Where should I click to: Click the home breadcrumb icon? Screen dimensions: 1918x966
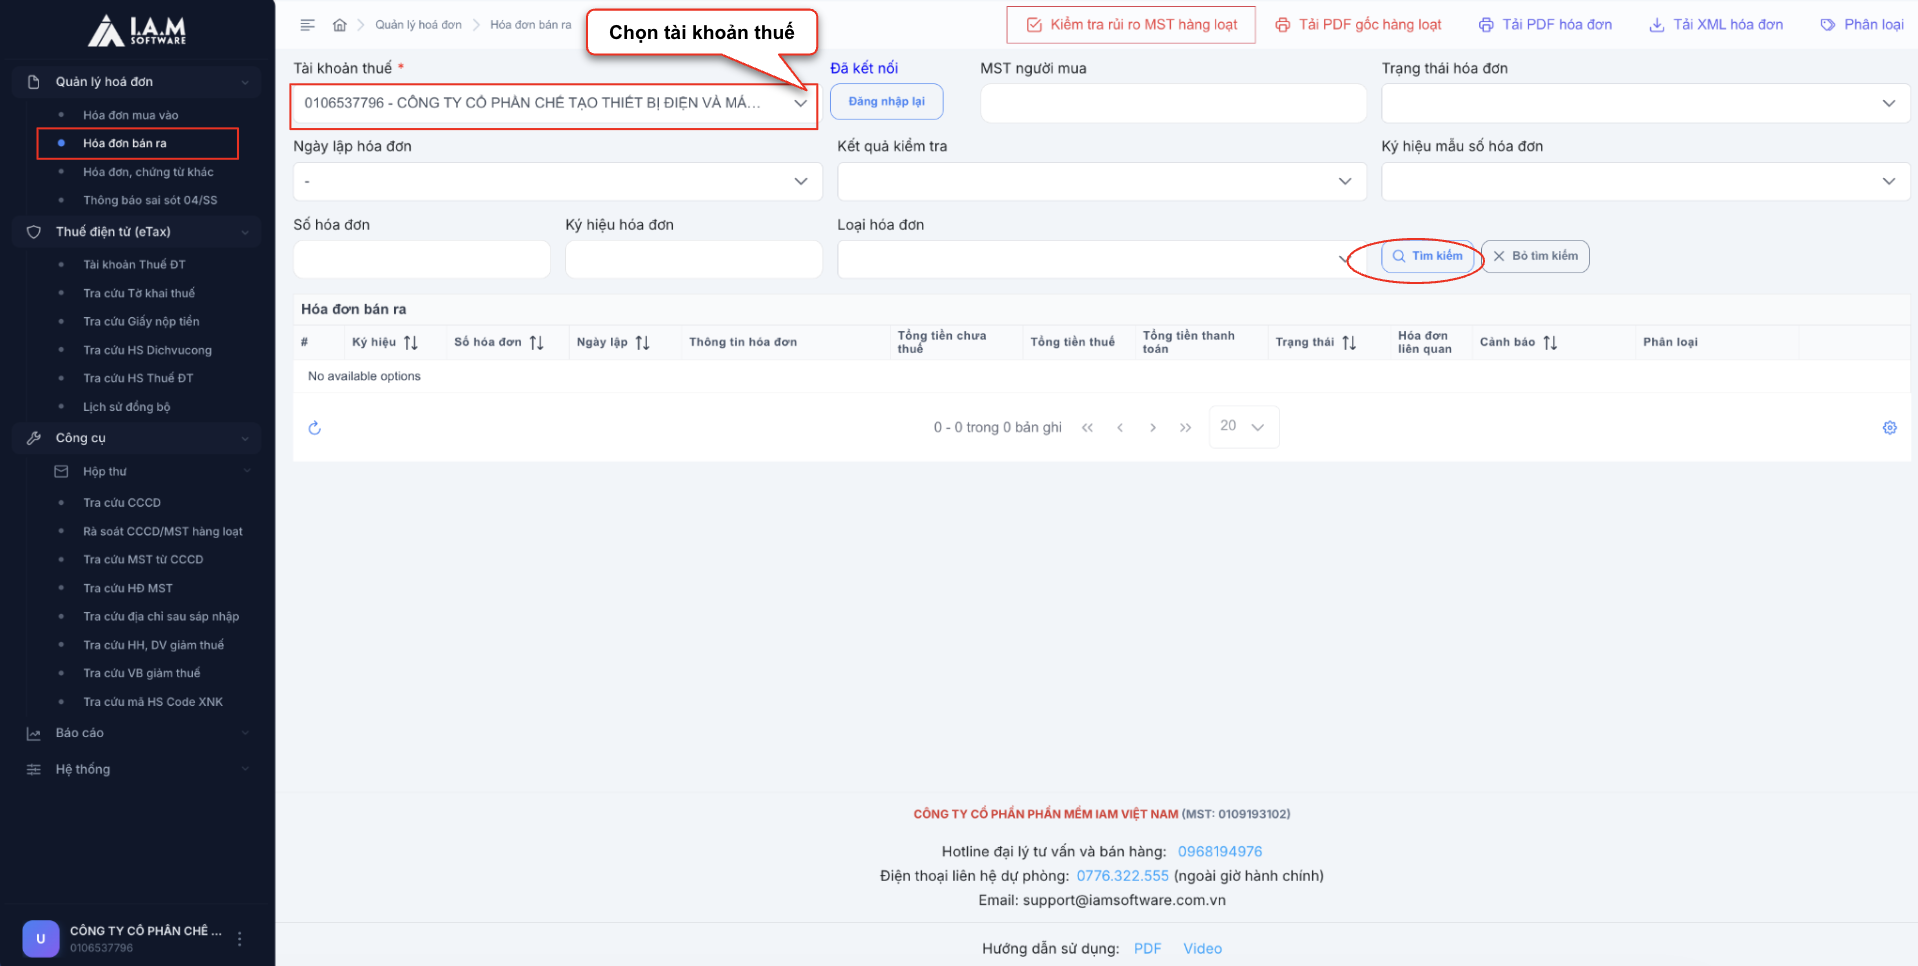(x=340, y=25)
